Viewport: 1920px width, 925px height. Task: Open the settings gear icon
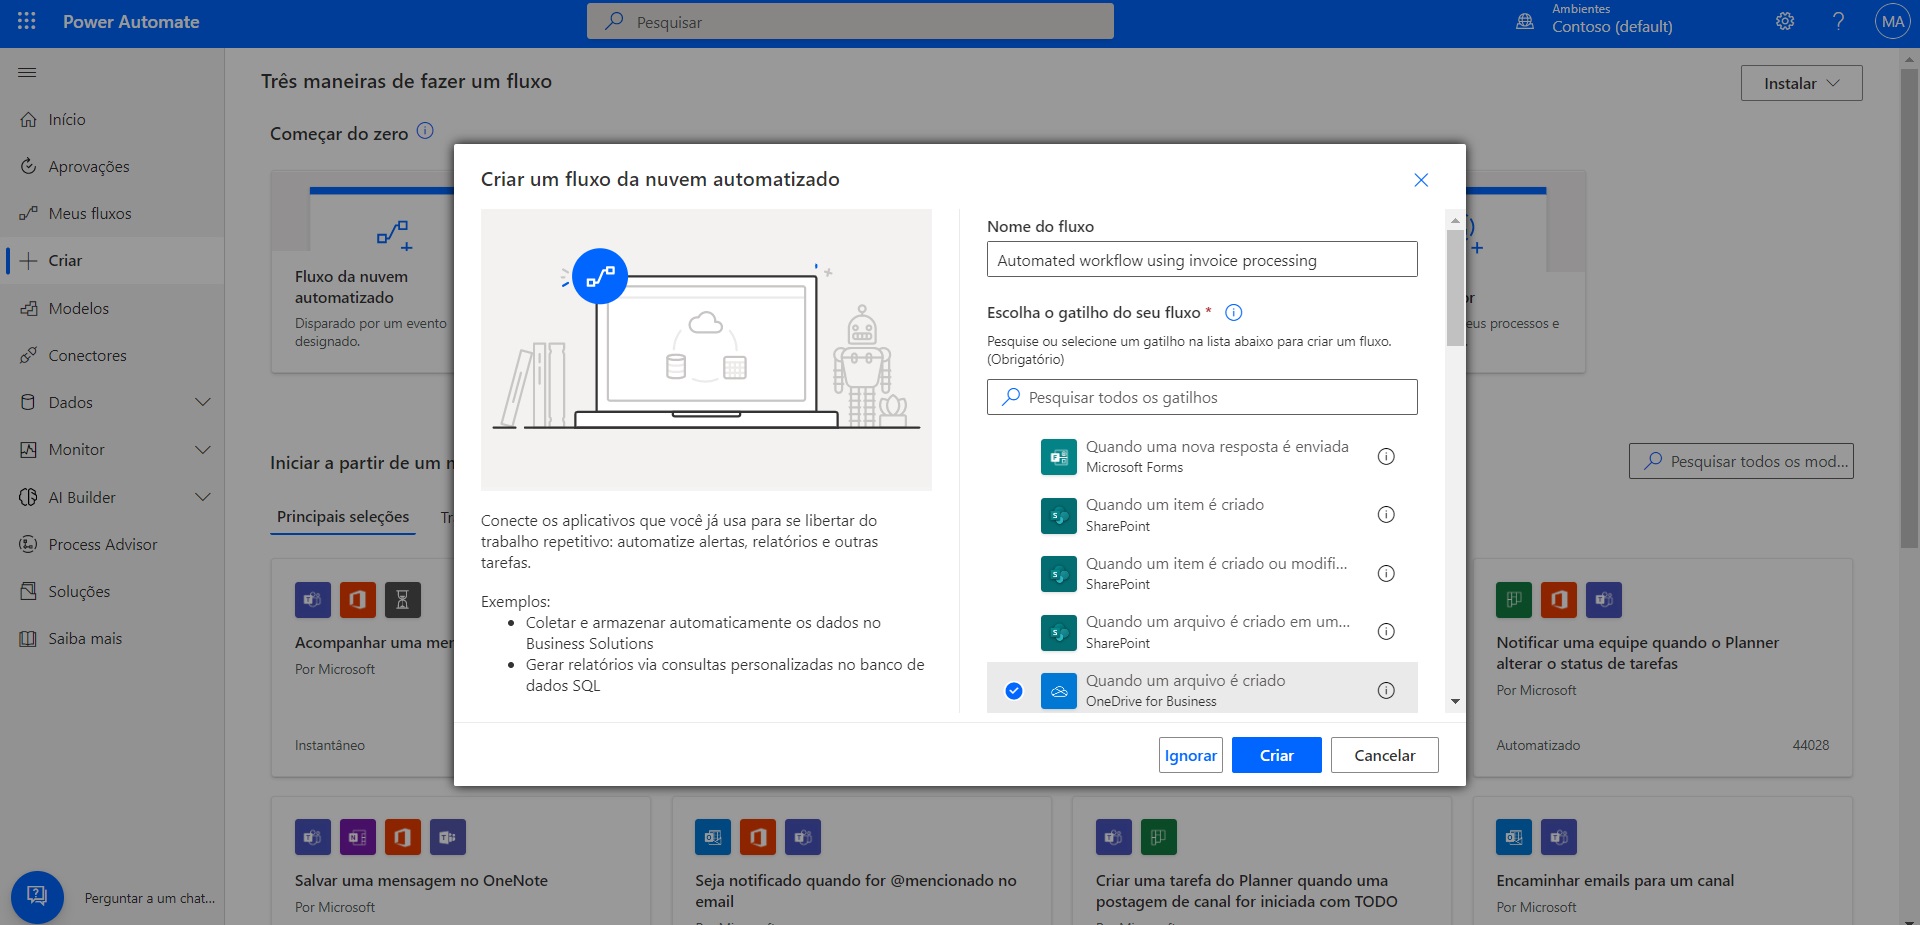tap(1785, 21)
